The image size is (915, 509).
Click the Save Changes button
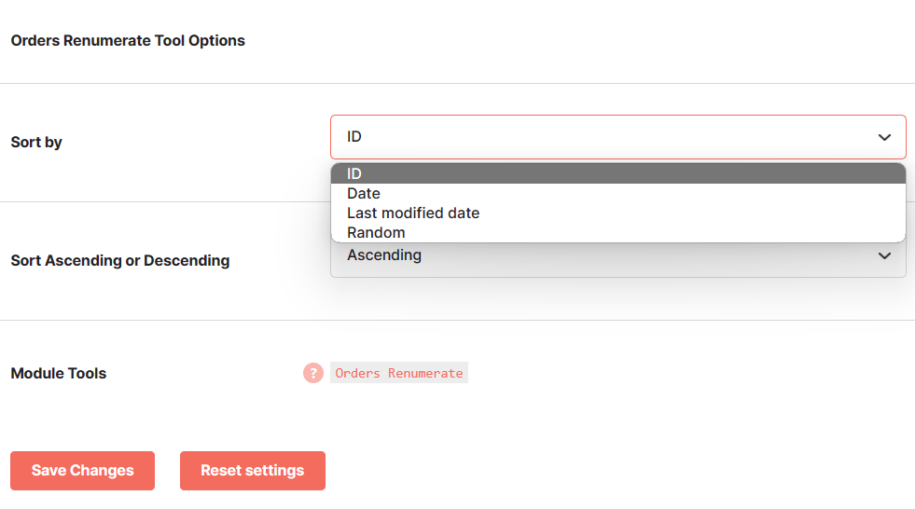tap(82, 470)
